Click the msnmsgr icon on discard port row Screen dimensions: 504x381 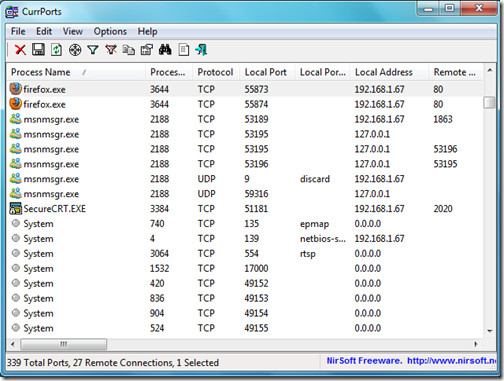coord(15,178)
